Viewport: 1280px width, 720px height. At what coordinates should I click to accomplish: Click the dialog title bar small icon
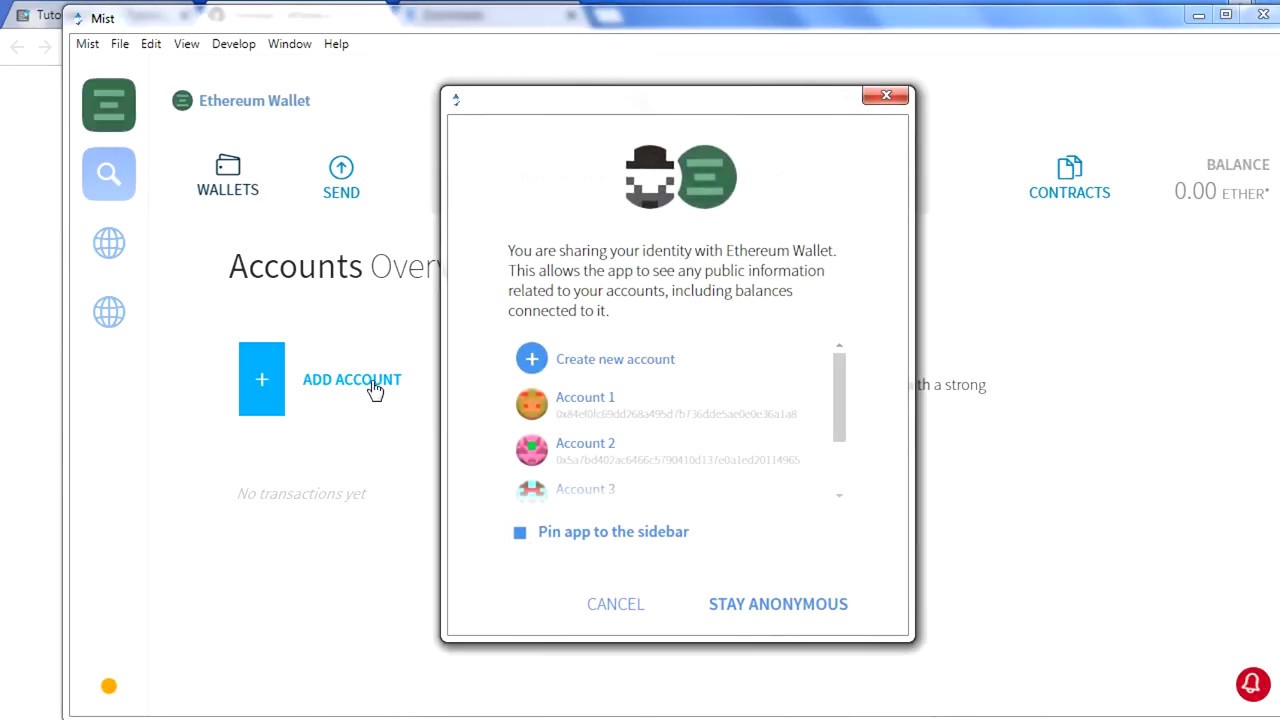[456, 99]
